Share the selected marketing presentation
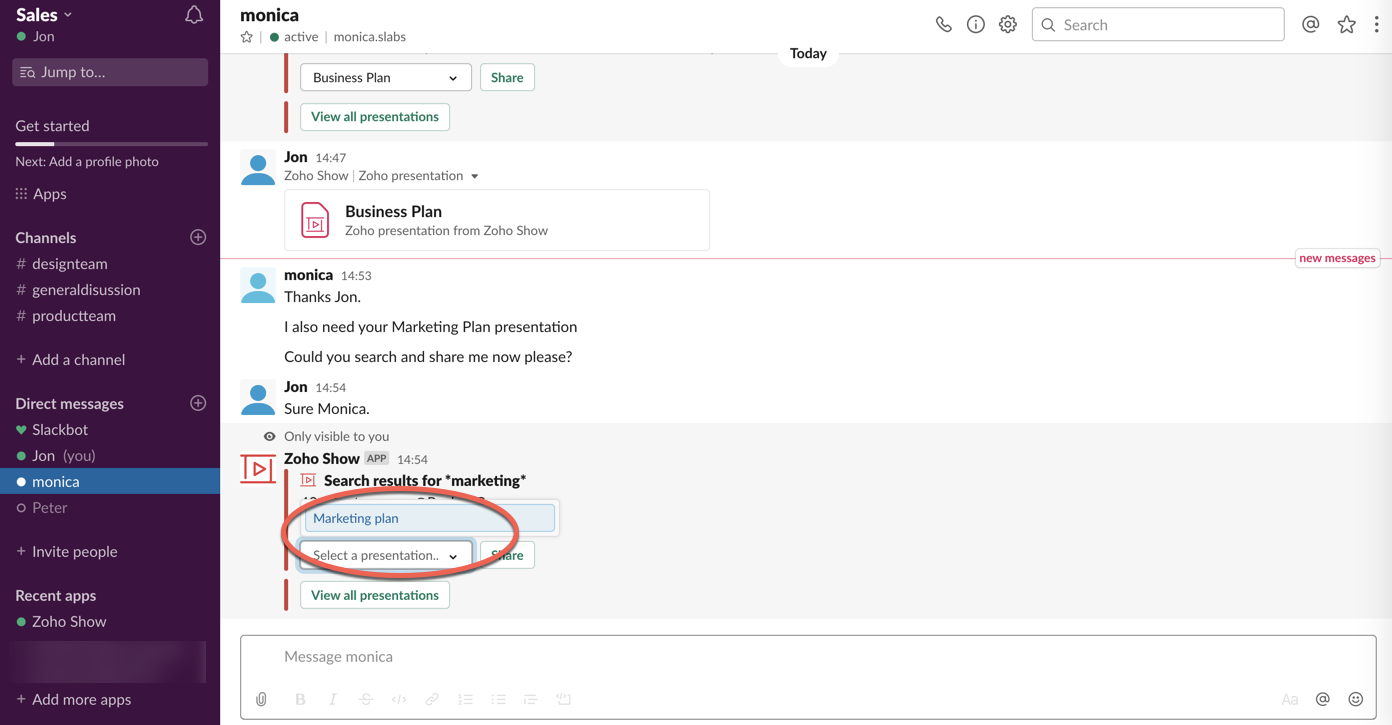Screen dimensions: 1392x725 507,555
